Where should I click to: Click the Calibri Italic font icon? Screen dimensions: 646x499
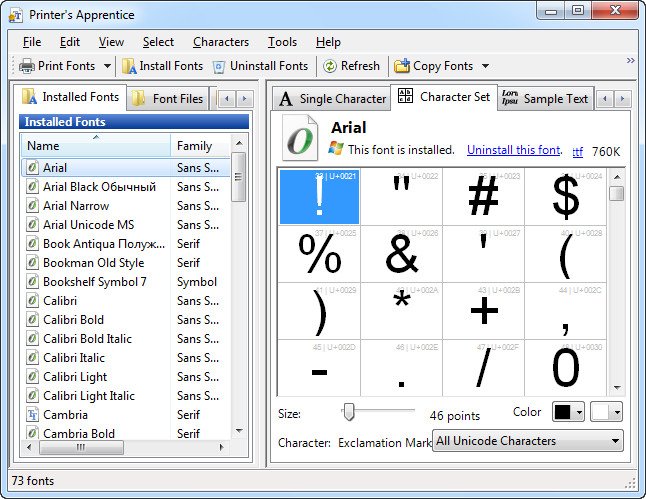click(x=32, y=357)
